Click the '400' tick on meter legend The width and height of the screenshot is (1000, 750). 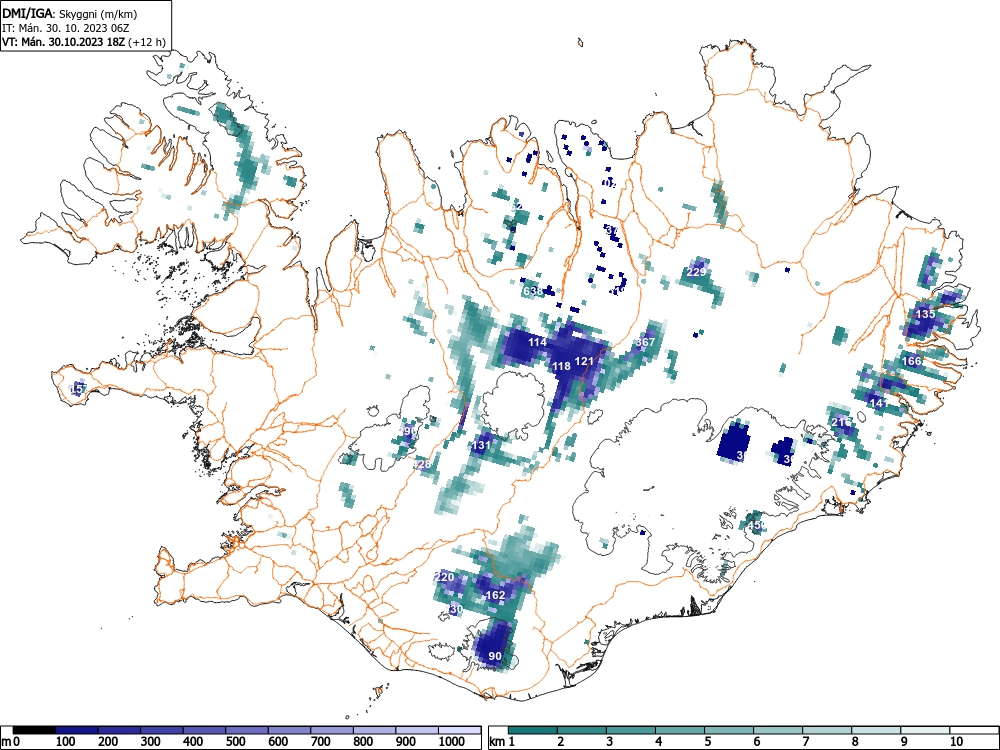[193, 742]
